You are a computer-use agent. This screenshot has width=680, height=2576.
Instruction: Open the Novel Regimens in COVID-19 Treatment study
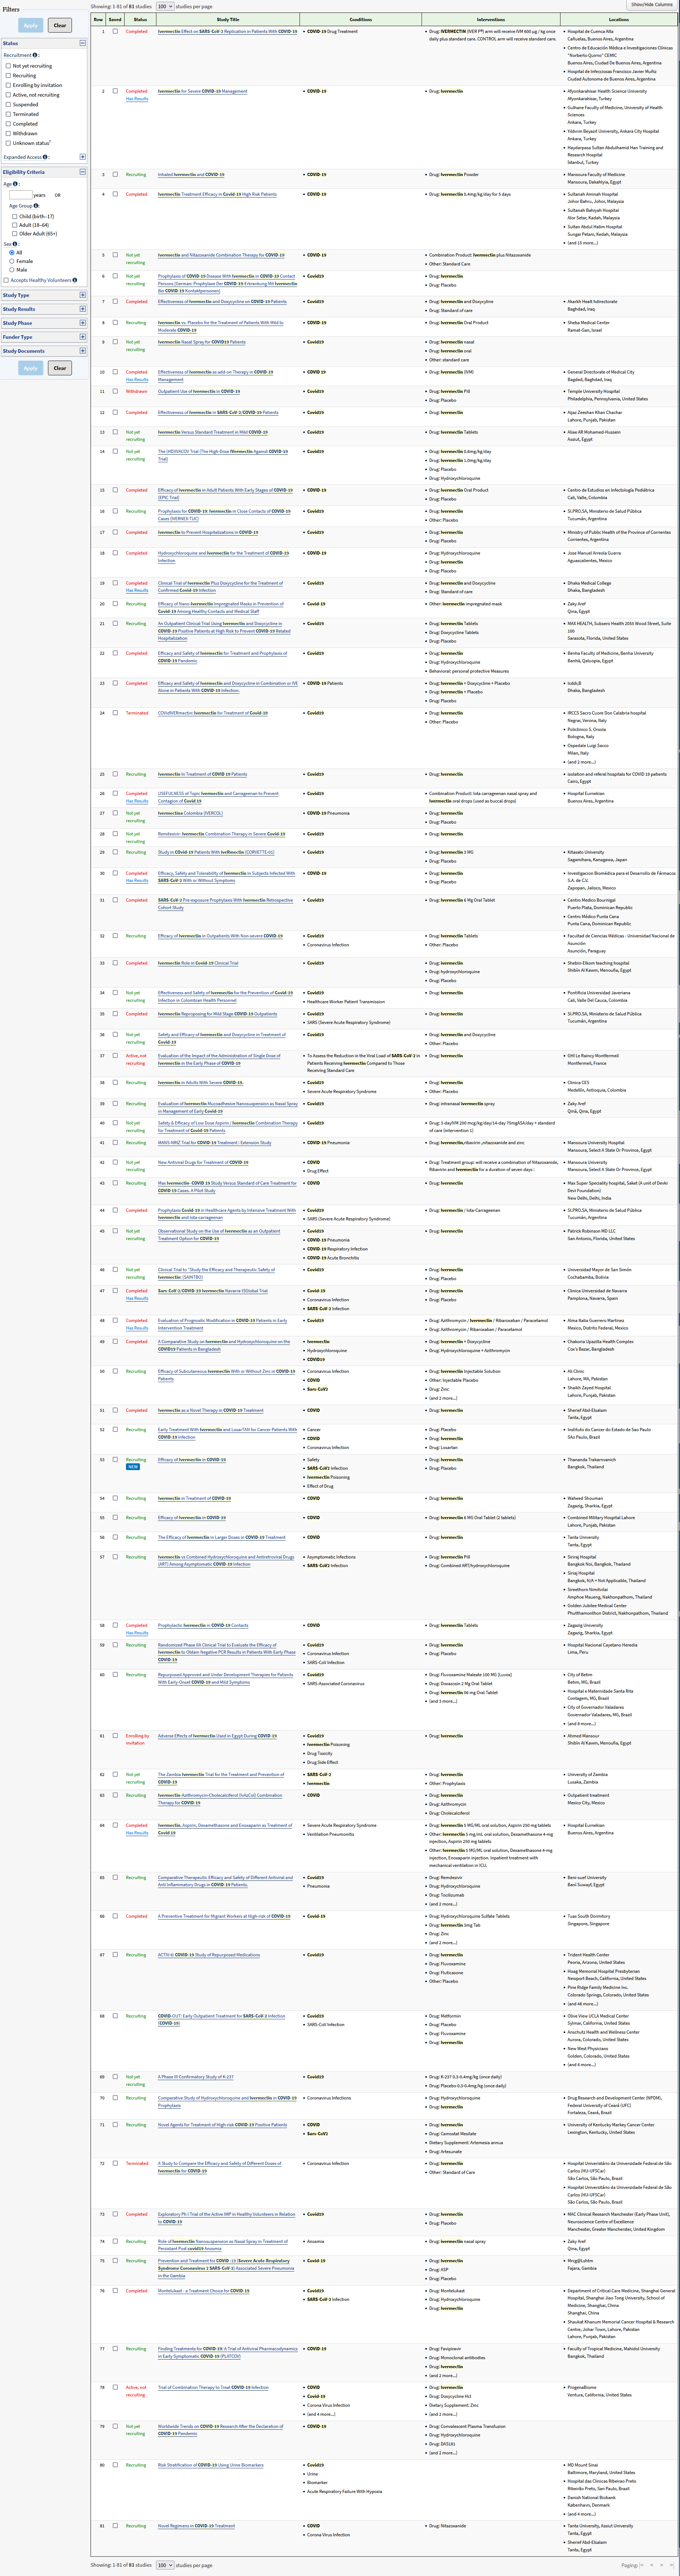pos(196,2526)
